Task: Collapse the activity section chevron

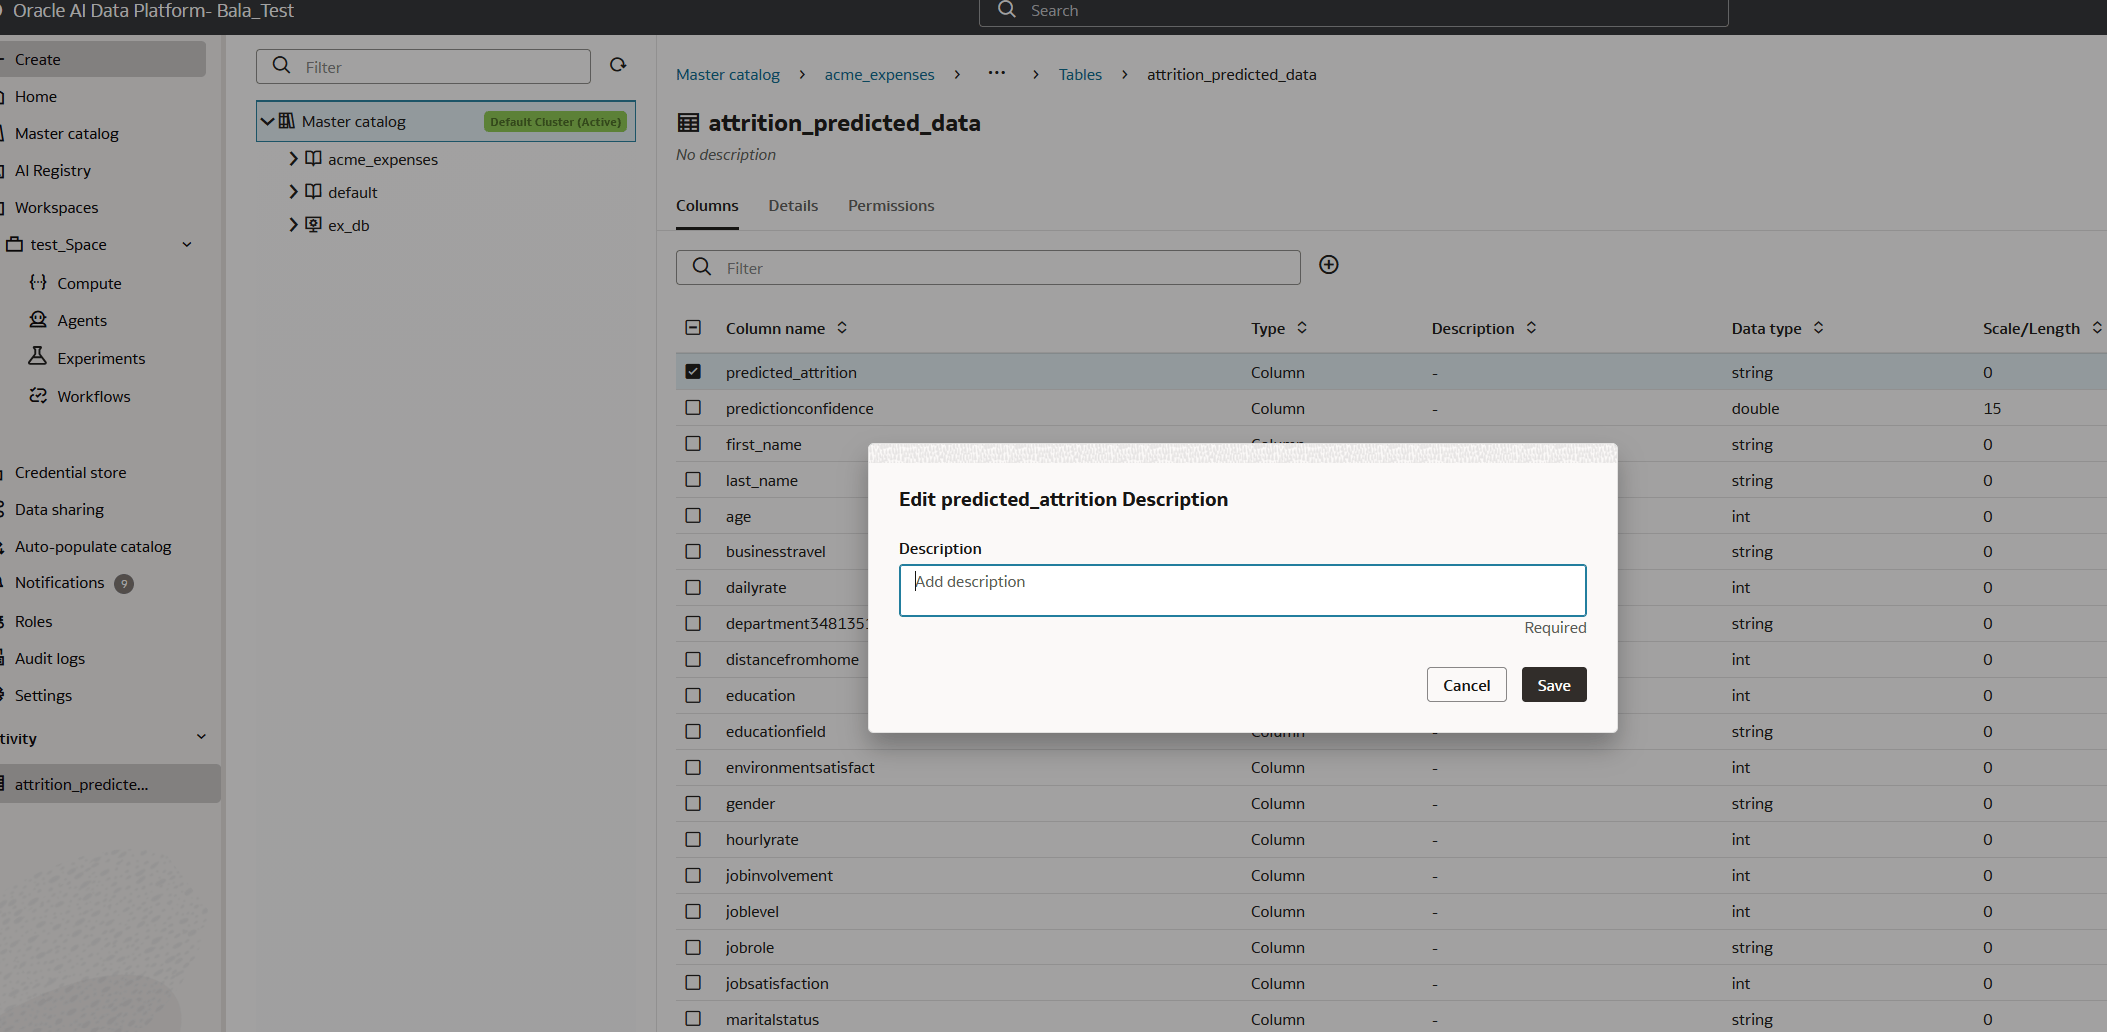Action: [x=201, y=737]
